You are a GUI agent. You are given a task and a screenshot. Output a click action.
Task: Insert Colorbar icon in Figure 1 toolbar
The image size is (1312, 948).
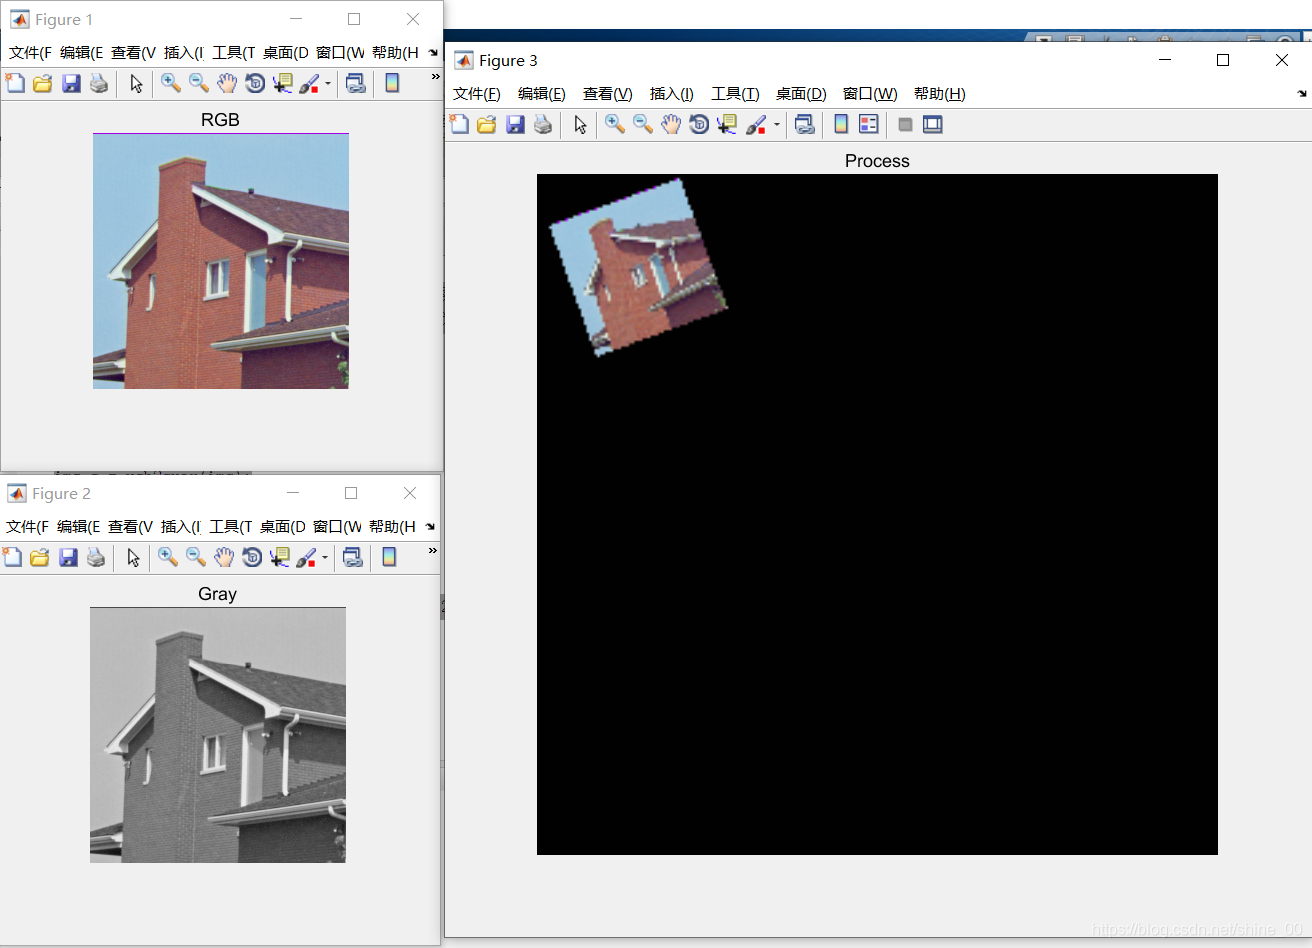392,83
